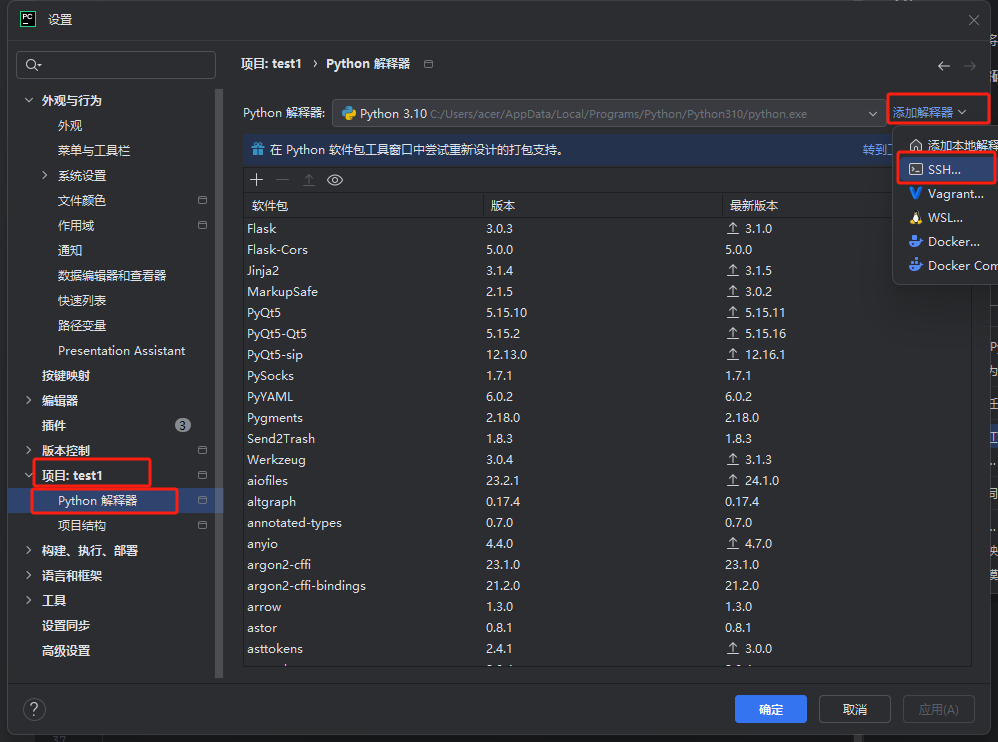The height and width of the screenshot is (742, 998).
Task: Select 添加本地解释器 from the menu
Action: click(x=948, y=145)
